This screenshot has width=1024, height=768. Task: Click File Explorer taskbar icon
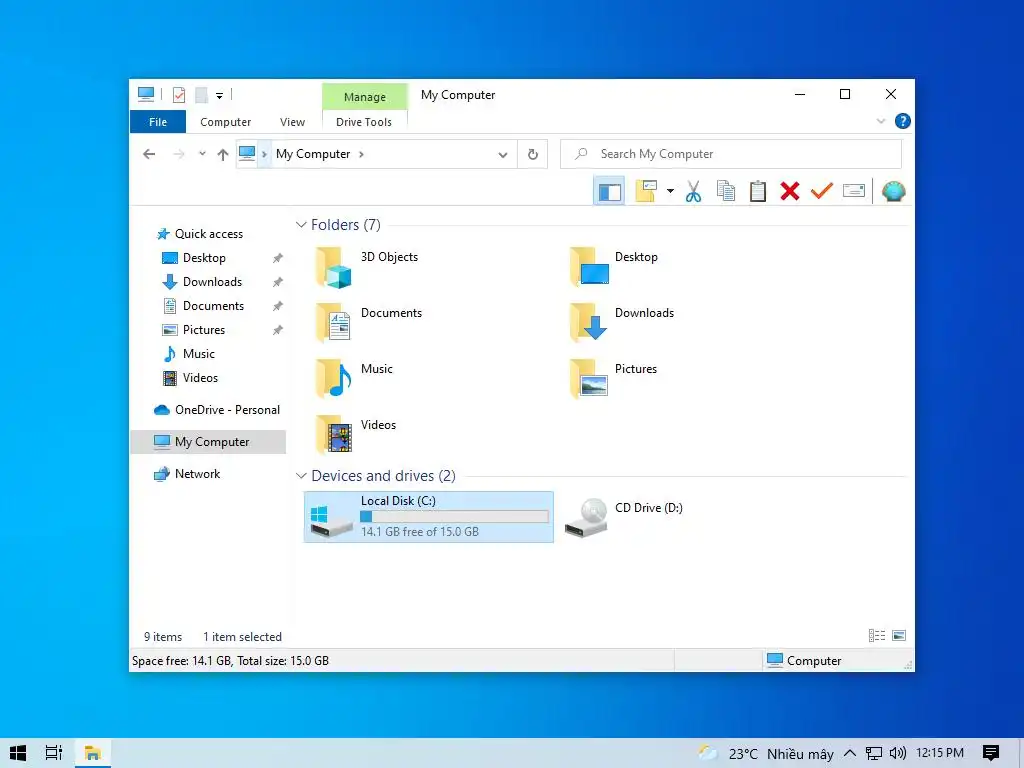point(92,753)
